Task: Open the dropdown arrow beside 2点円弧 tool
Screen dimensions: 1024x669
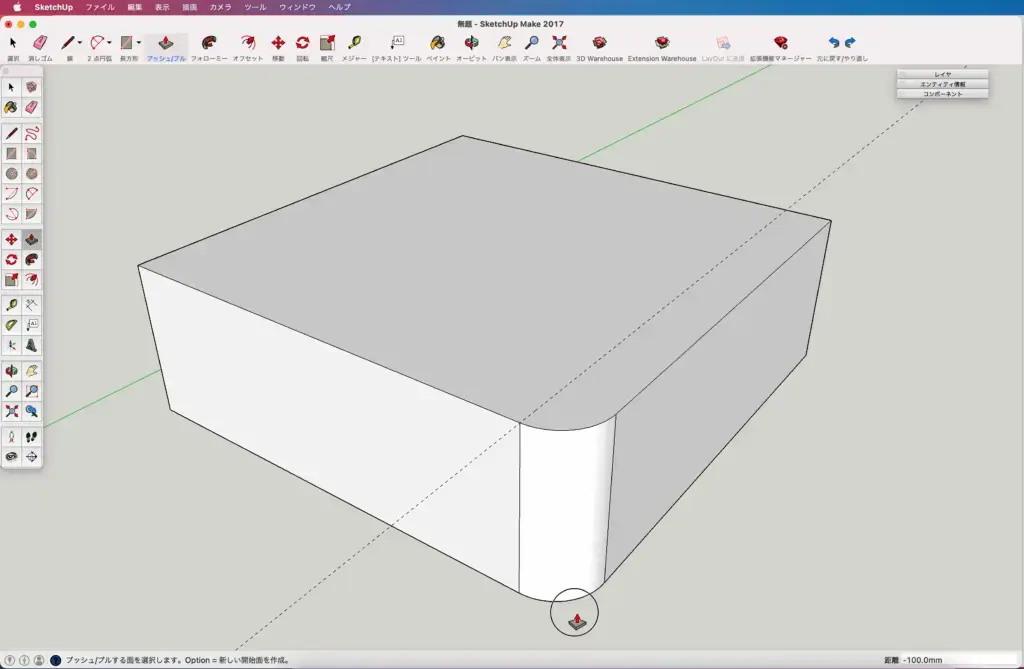Action: click(109, 43)
